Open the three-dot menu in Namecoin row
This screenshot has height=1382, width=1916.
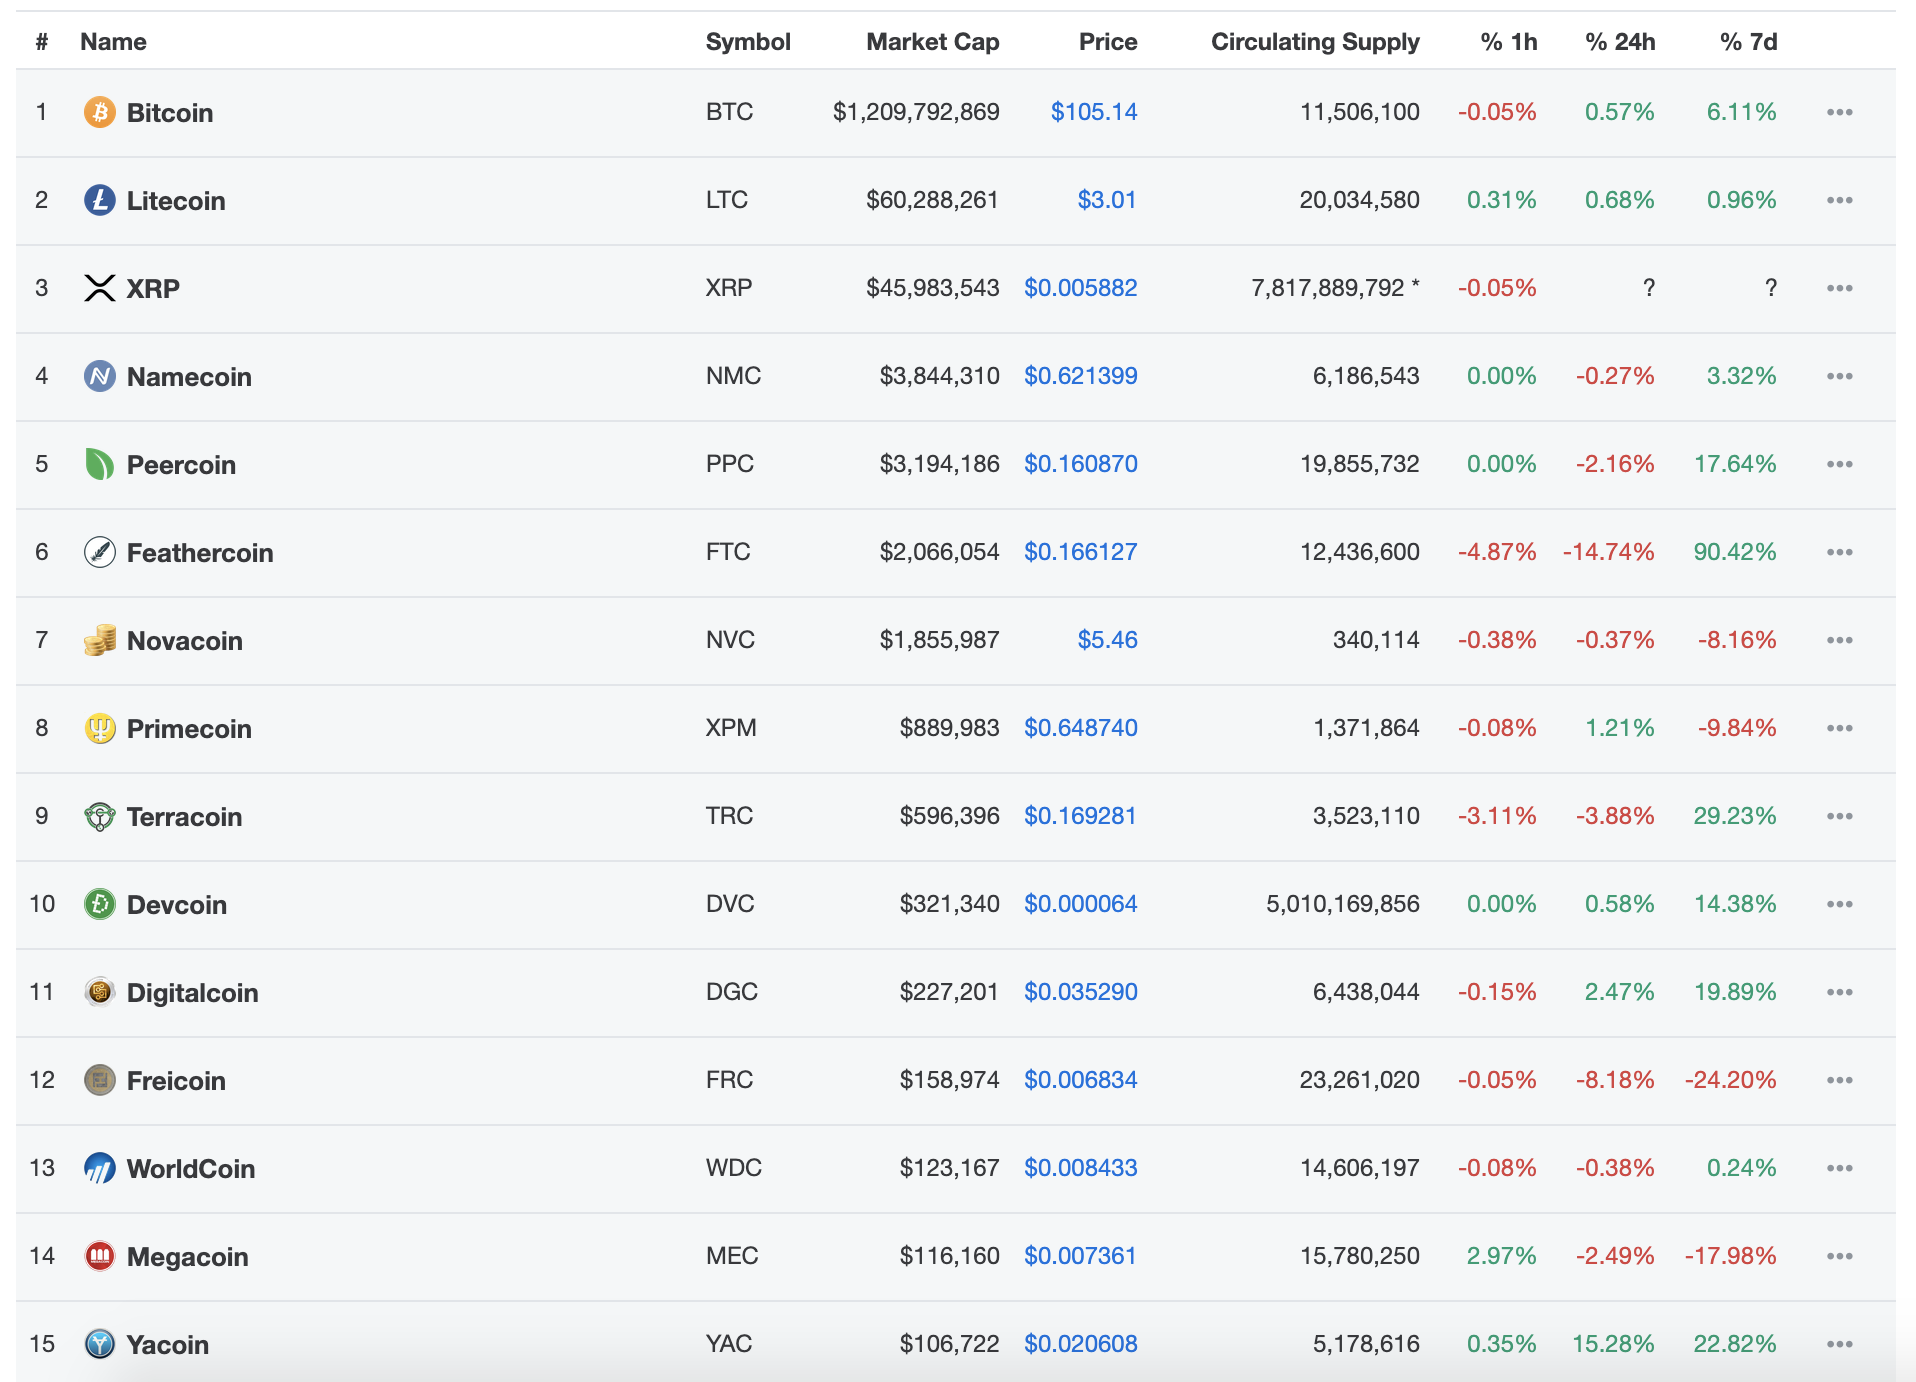tap(1839, 376)
